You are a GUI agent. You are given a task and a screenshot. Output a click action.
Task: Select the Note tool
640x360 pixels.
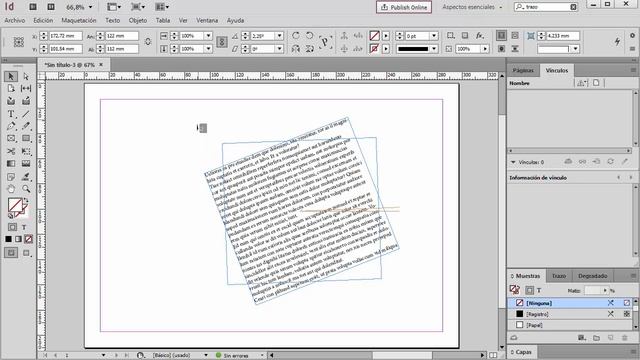pos(11,177)
